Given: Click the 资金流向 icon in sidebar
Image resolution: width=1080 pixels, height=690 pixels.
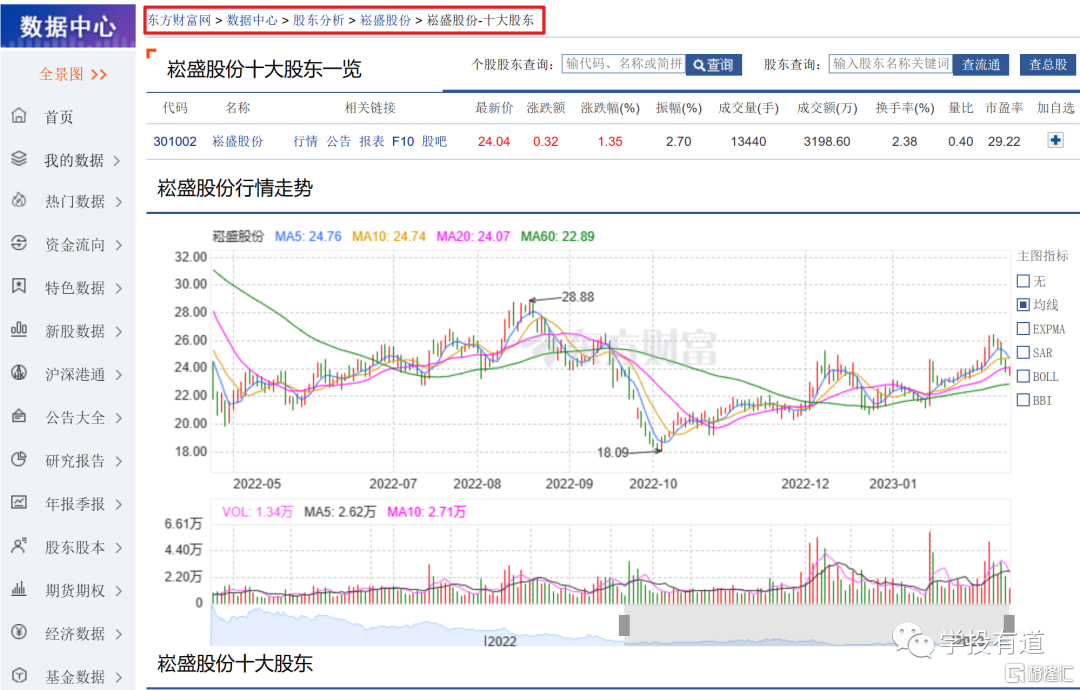Looking at the screenshot, I should [x=19, y=243].
